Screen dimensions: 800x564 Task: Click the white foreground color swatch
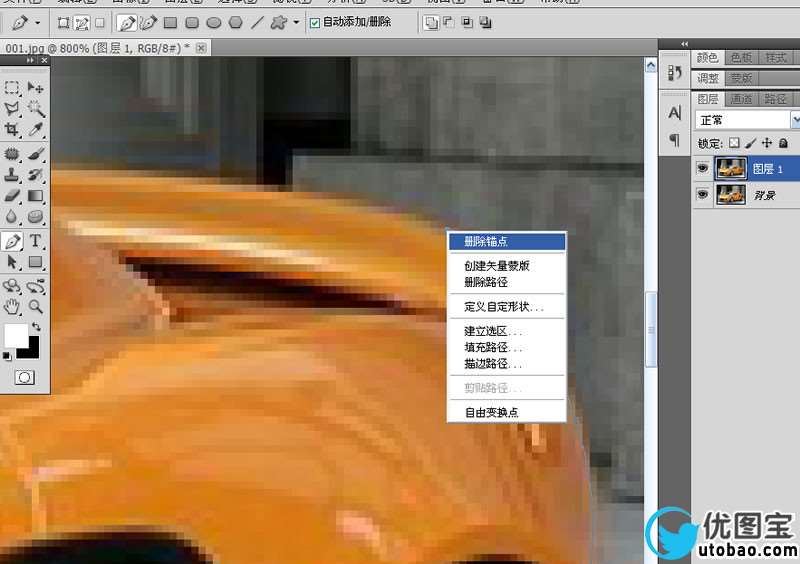pyautogui.click(x=14, y=334)
